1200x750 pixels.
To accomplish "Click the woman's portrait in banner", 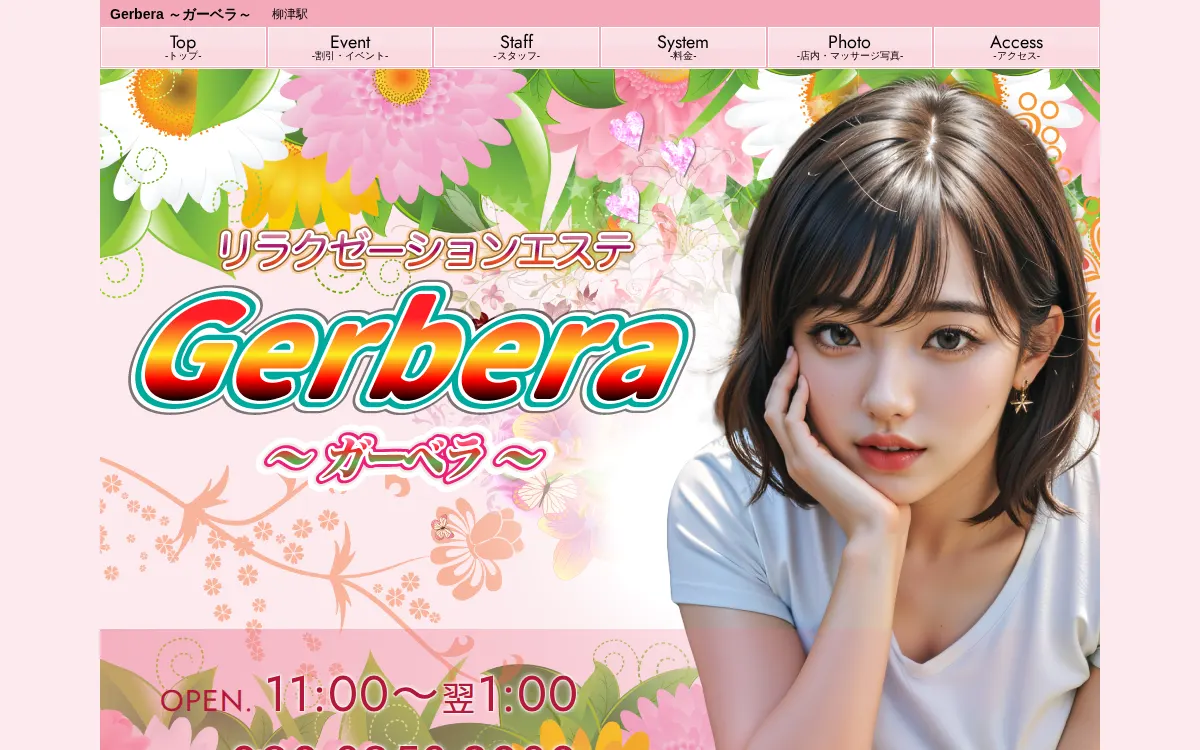I will pos(885,410).
